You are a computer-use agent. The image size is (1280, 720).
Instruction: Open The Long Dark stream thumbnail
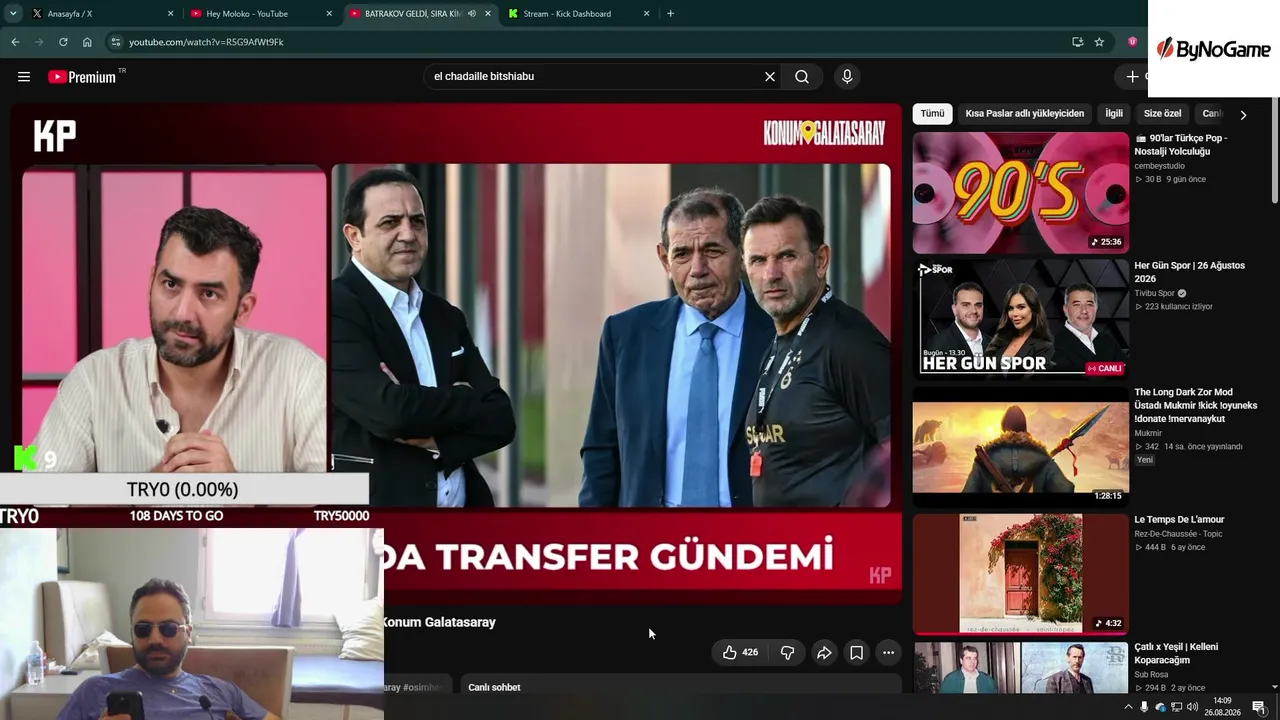pyautogui.click(x=1020, y=447)
